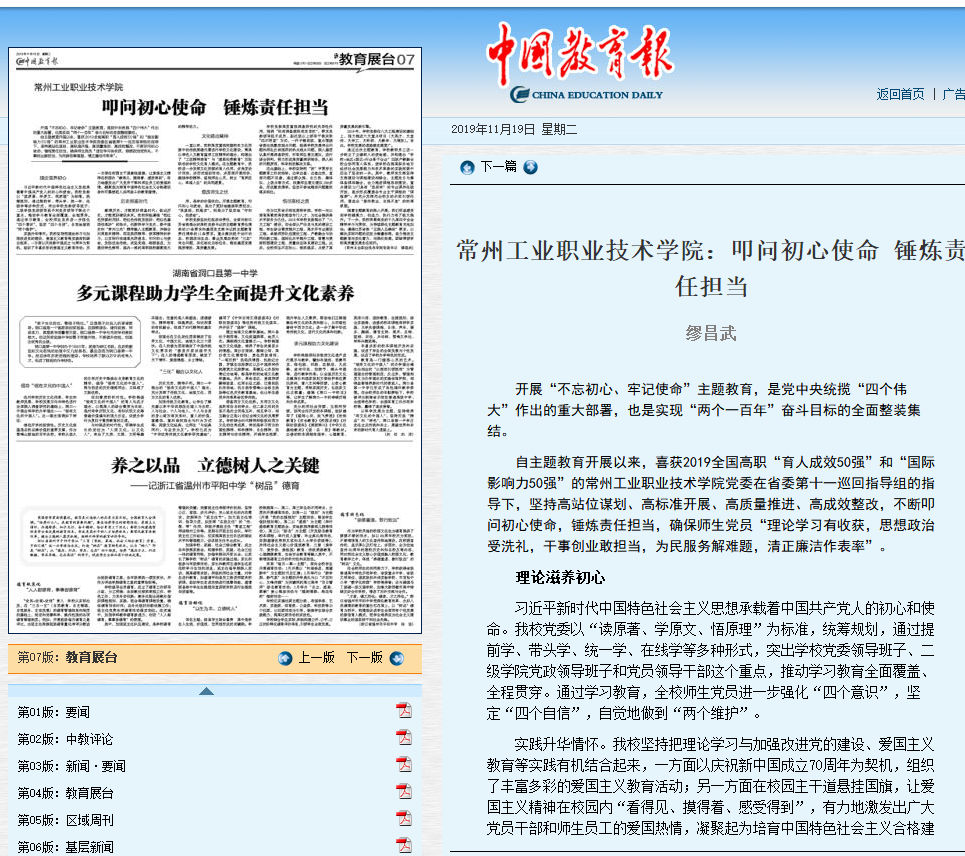Open 第02版：中教评论 page
The image size is (965, 856).
[x=65, y=739]
